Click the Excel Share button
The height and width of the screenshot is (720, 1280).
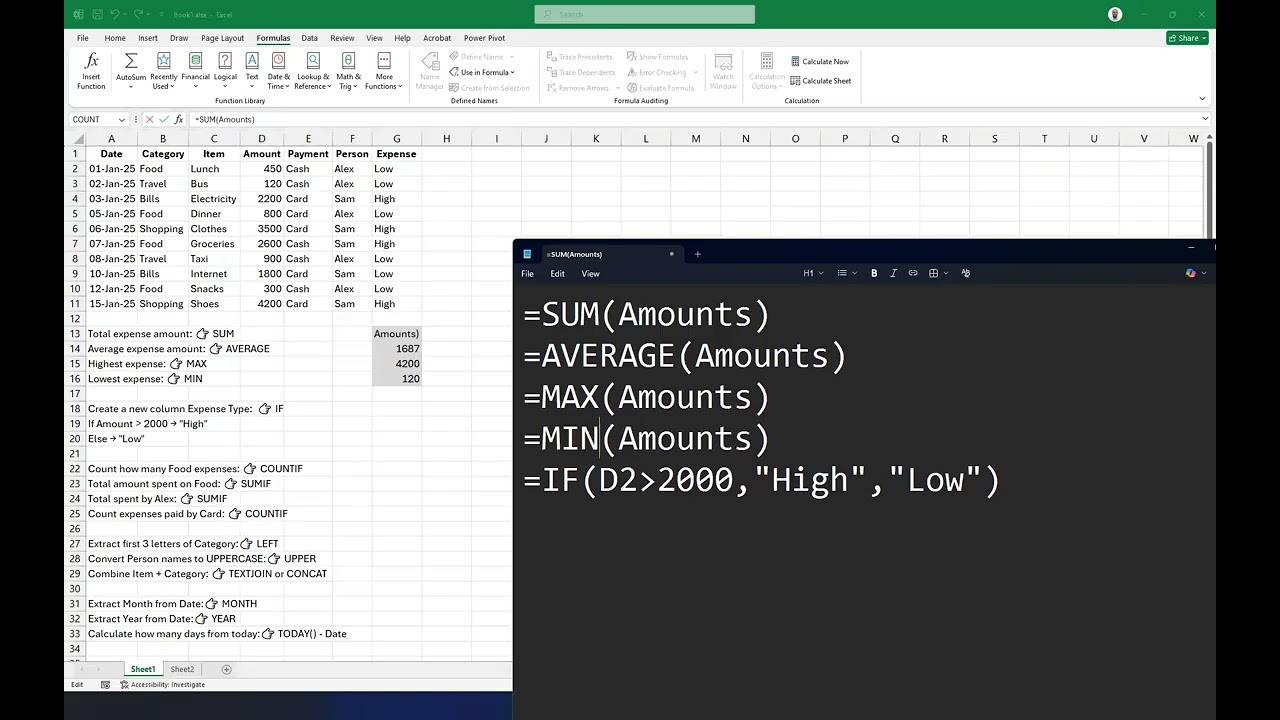1187,38
